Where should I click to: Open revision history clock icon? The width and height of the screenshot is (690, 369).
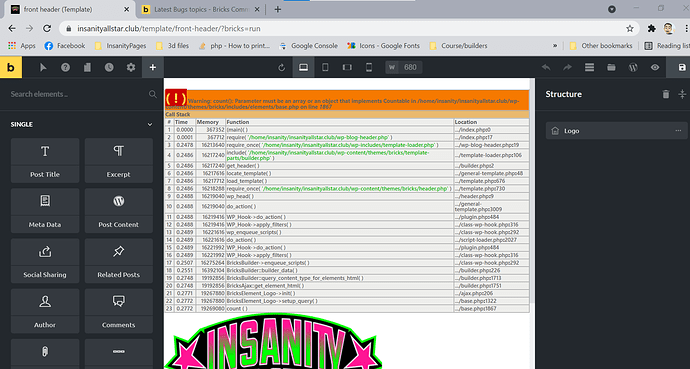109,67
